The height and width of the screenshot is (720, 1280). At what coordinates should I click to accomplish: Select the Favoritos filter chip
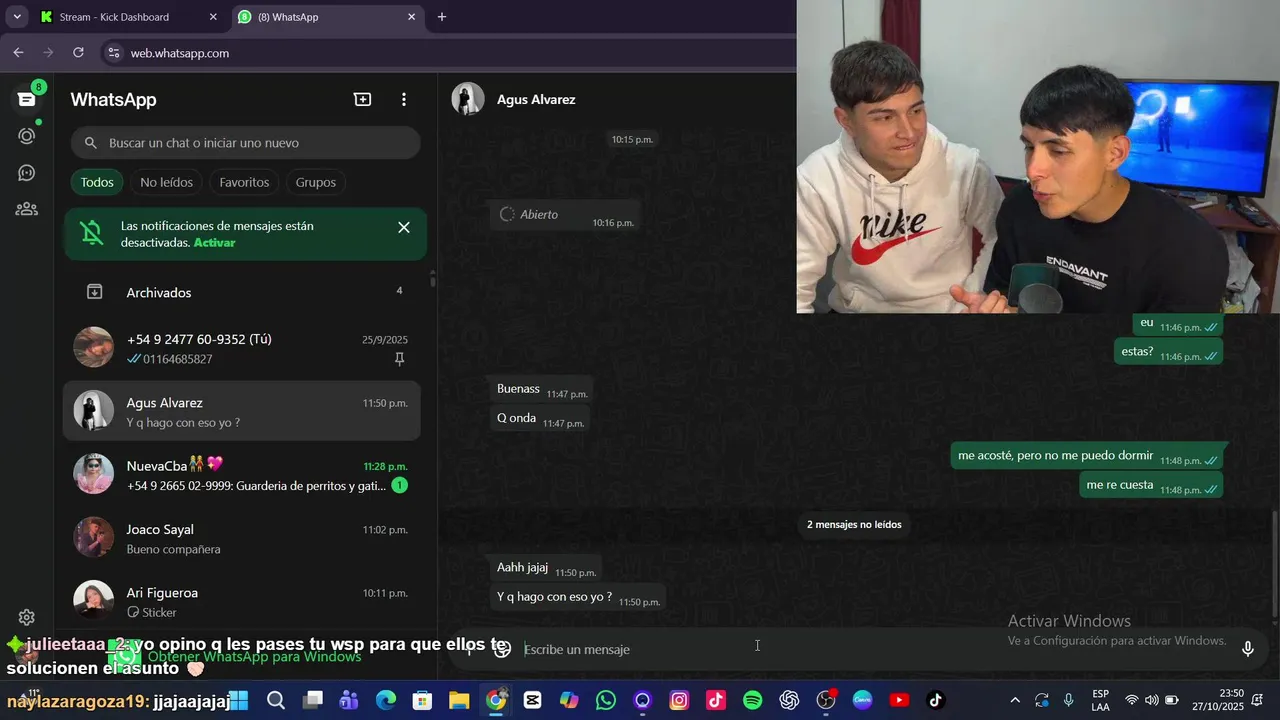pos(244,182)
